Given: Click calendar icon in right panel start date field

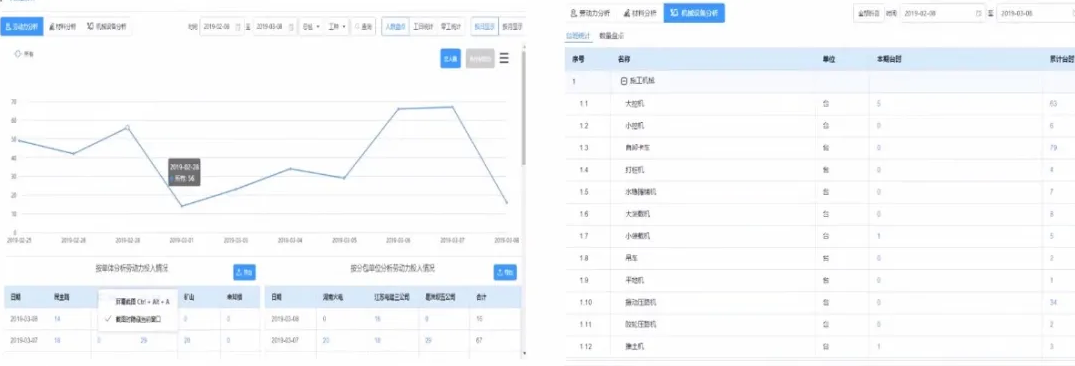Looking at the screenshot, I should pyautogui.click(x=977, y=13).
